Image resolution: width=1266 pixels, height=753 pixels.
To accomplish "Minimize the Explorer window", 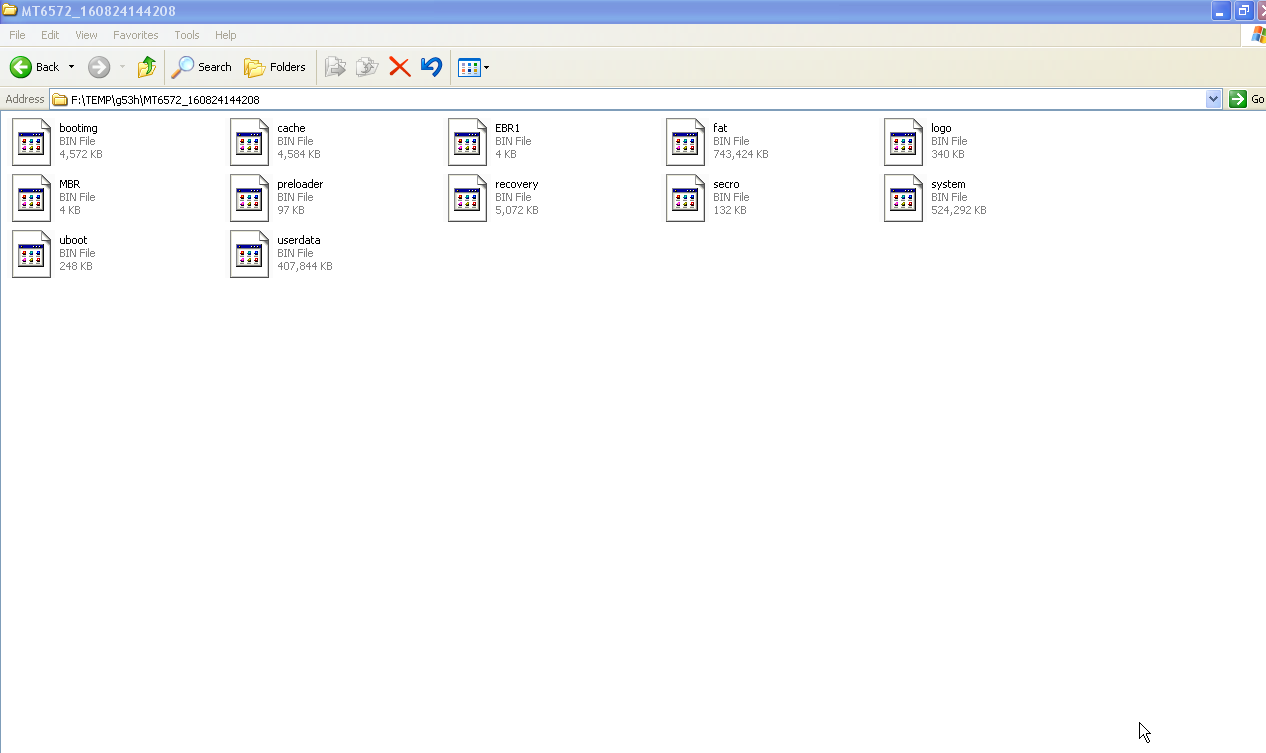I will click(1221, 11).
